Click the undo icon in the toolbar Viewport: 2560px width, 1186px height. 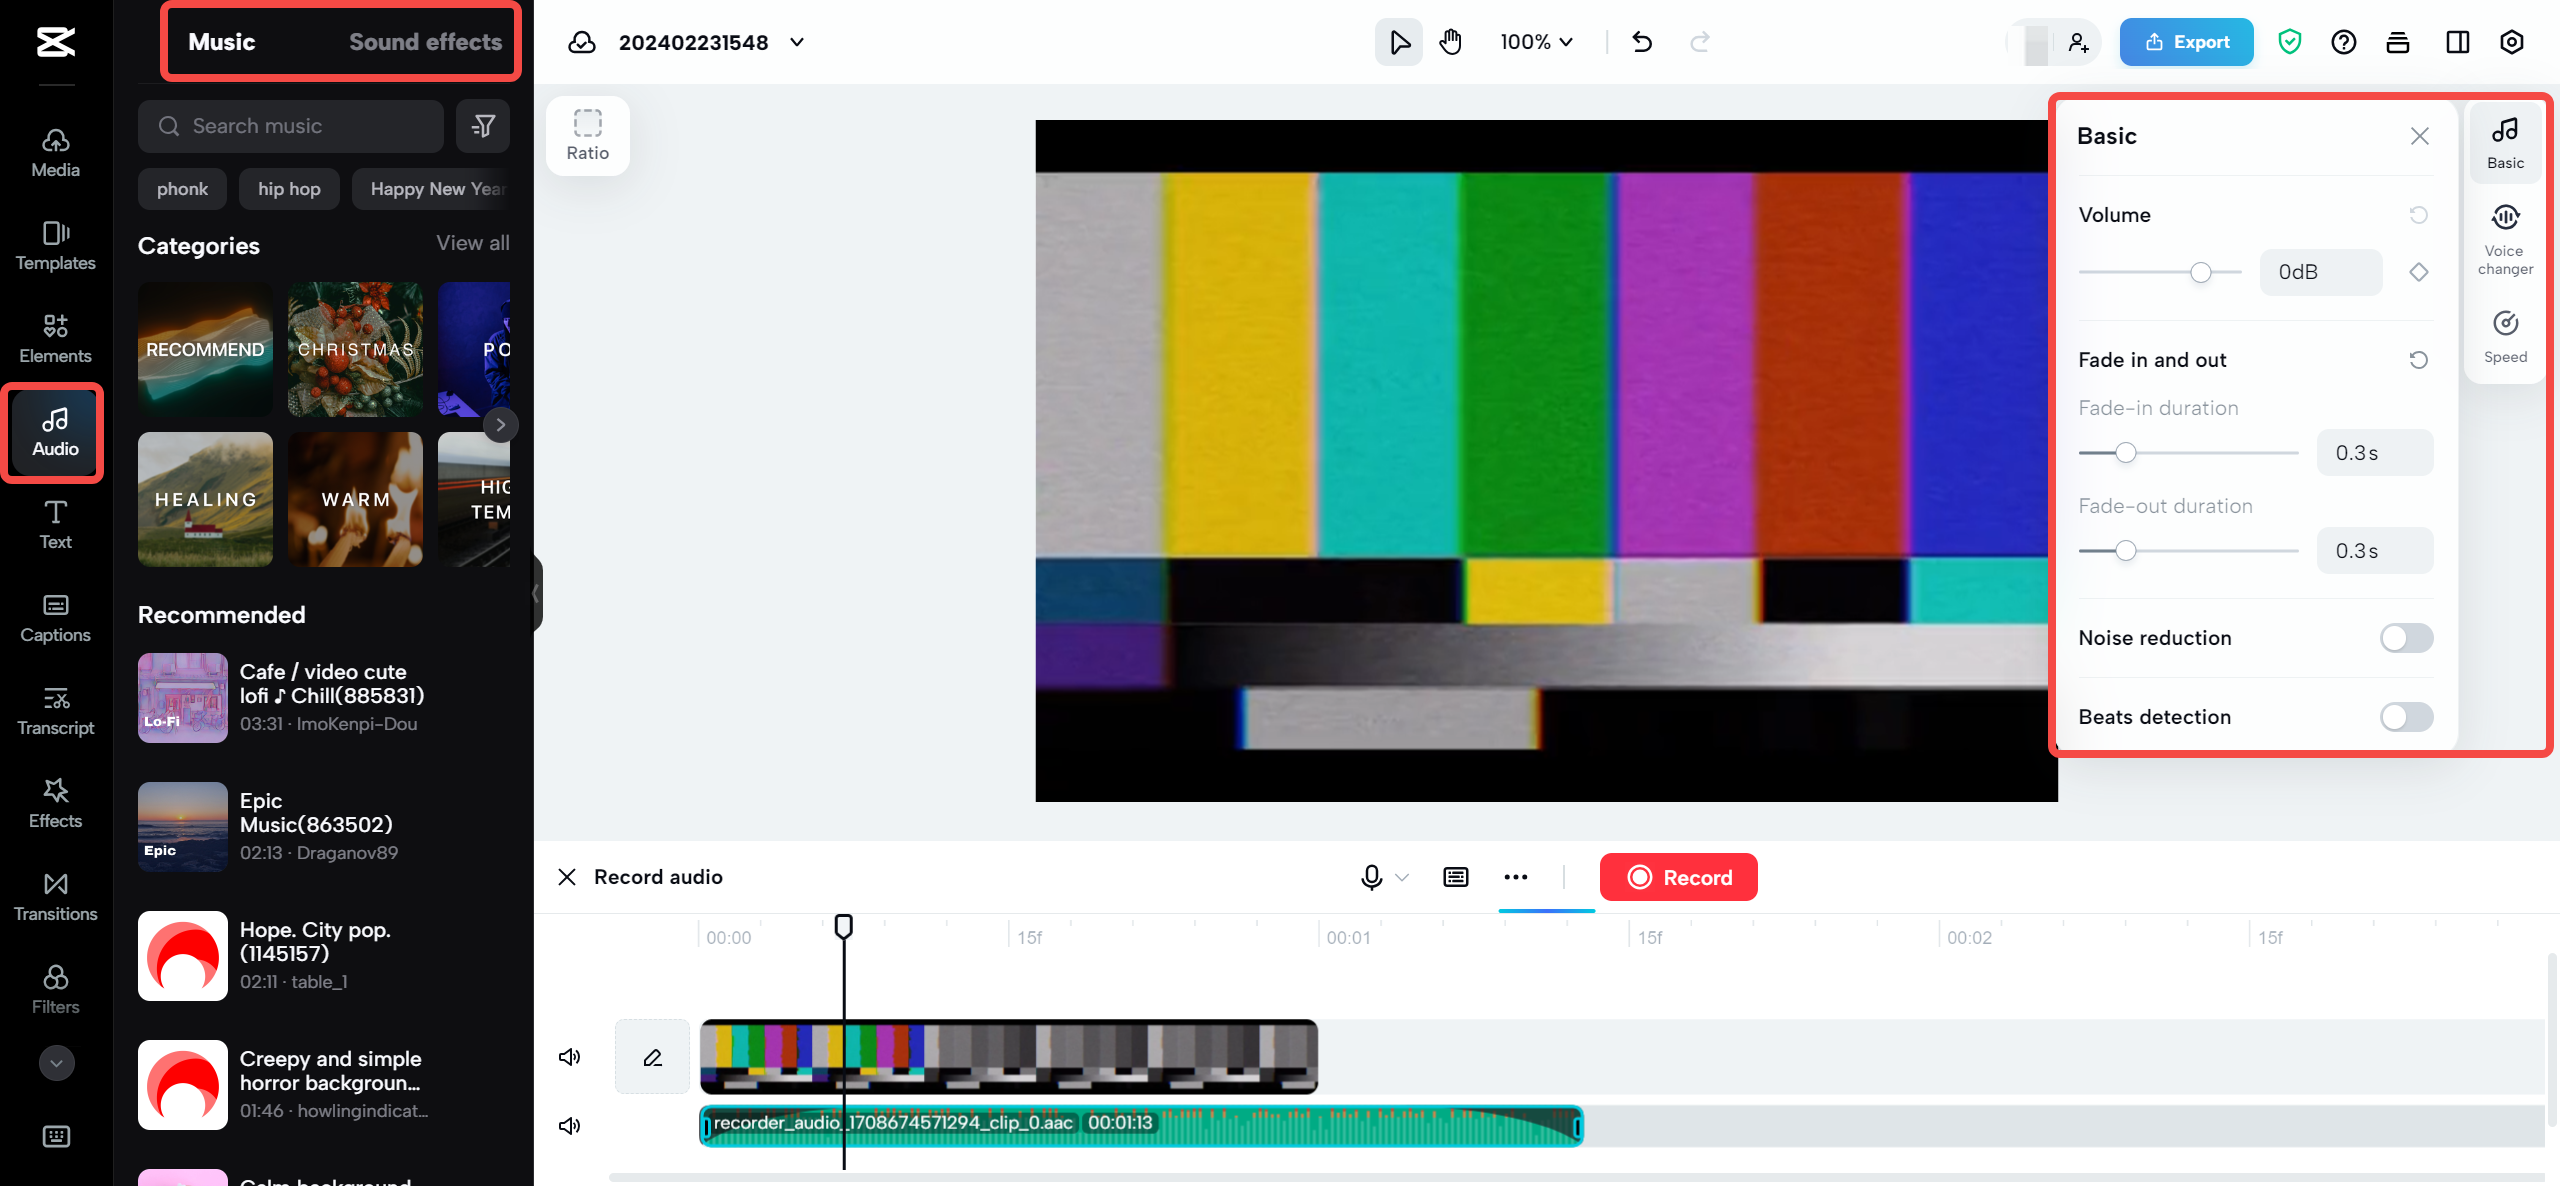coord(1641,42)
